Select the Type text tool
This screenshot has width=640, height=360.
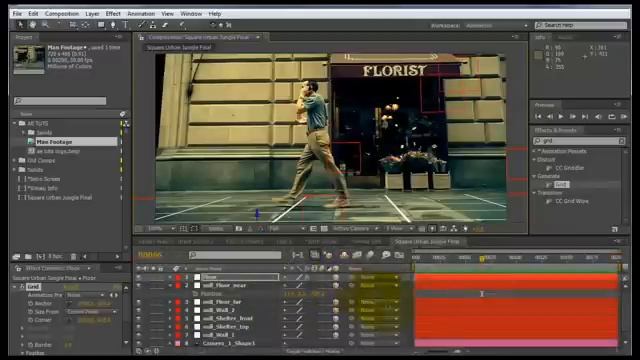tap(125, 25)
